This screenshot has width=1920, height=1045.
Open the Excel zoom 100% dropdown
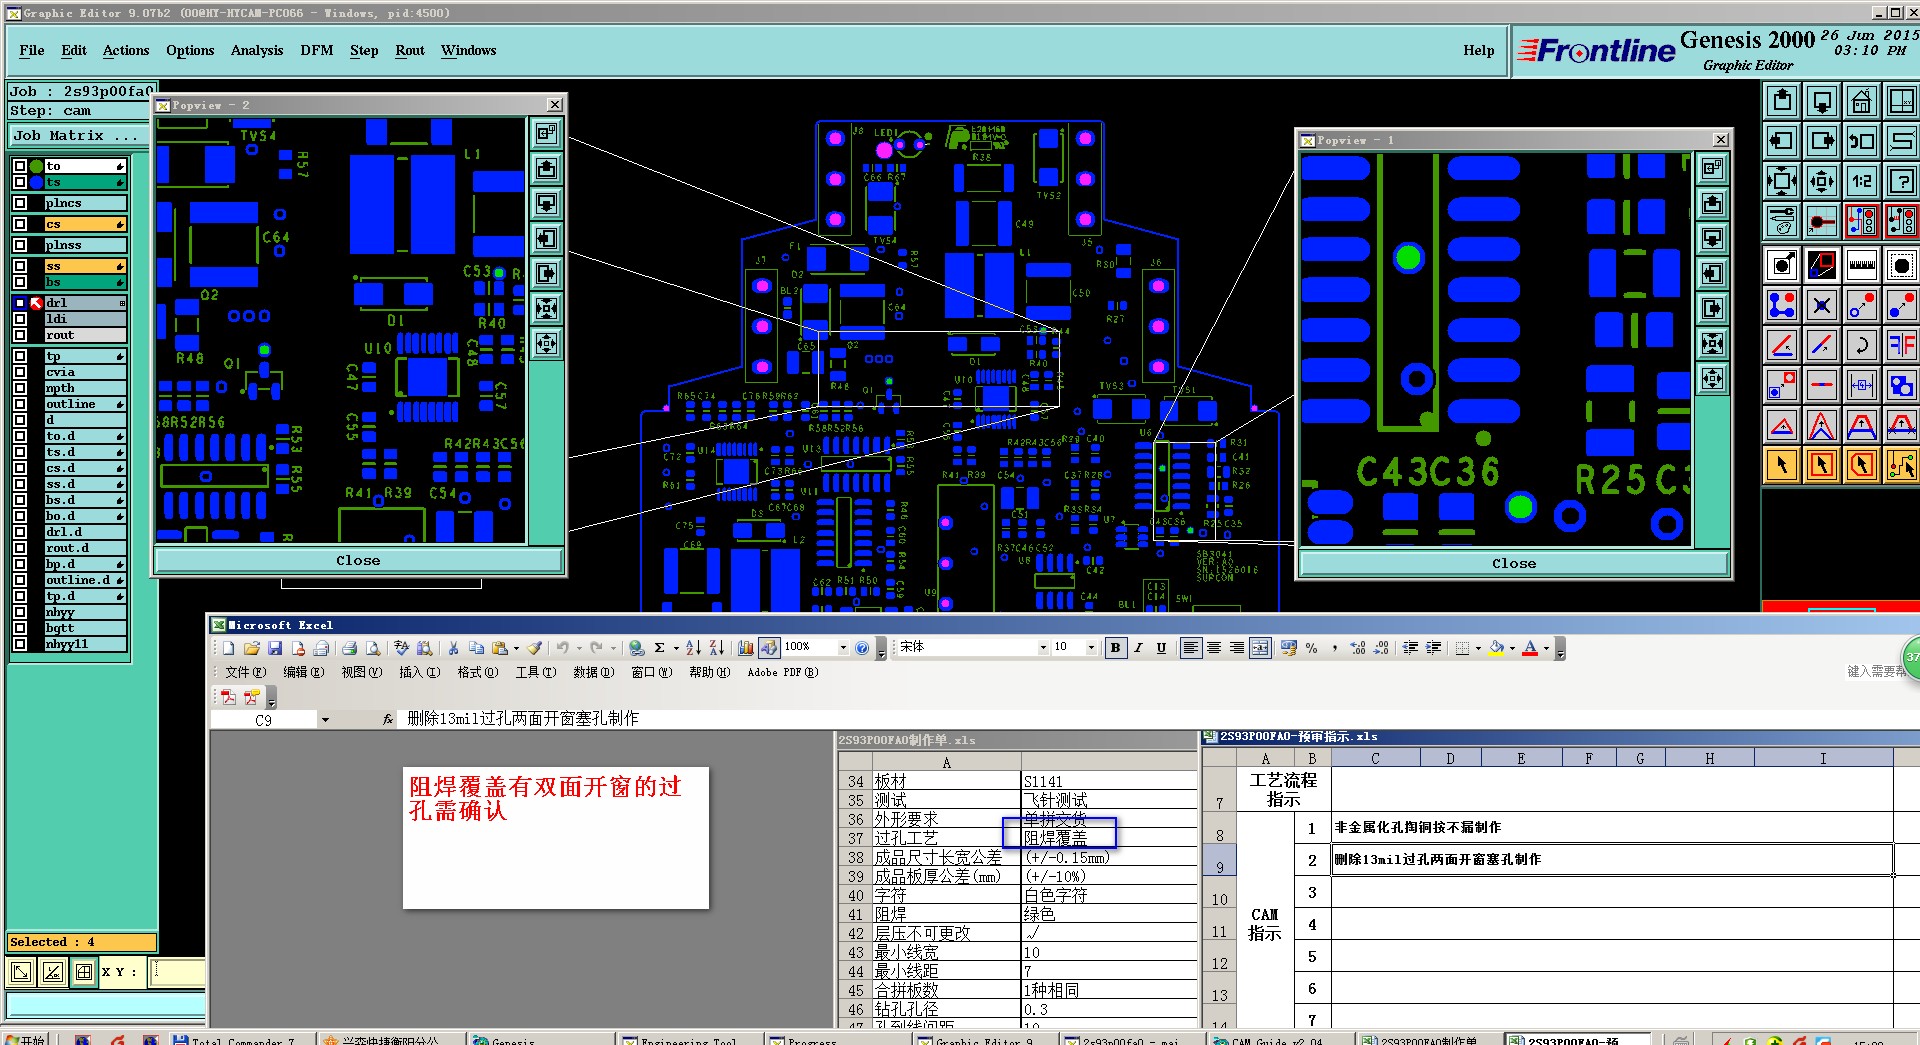843,648
